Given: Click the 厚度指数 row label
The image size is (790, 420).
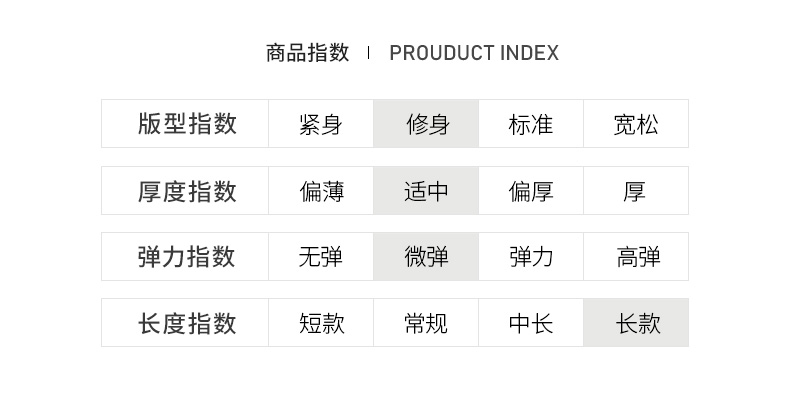Looking at the screenshot, I should 186,191.
